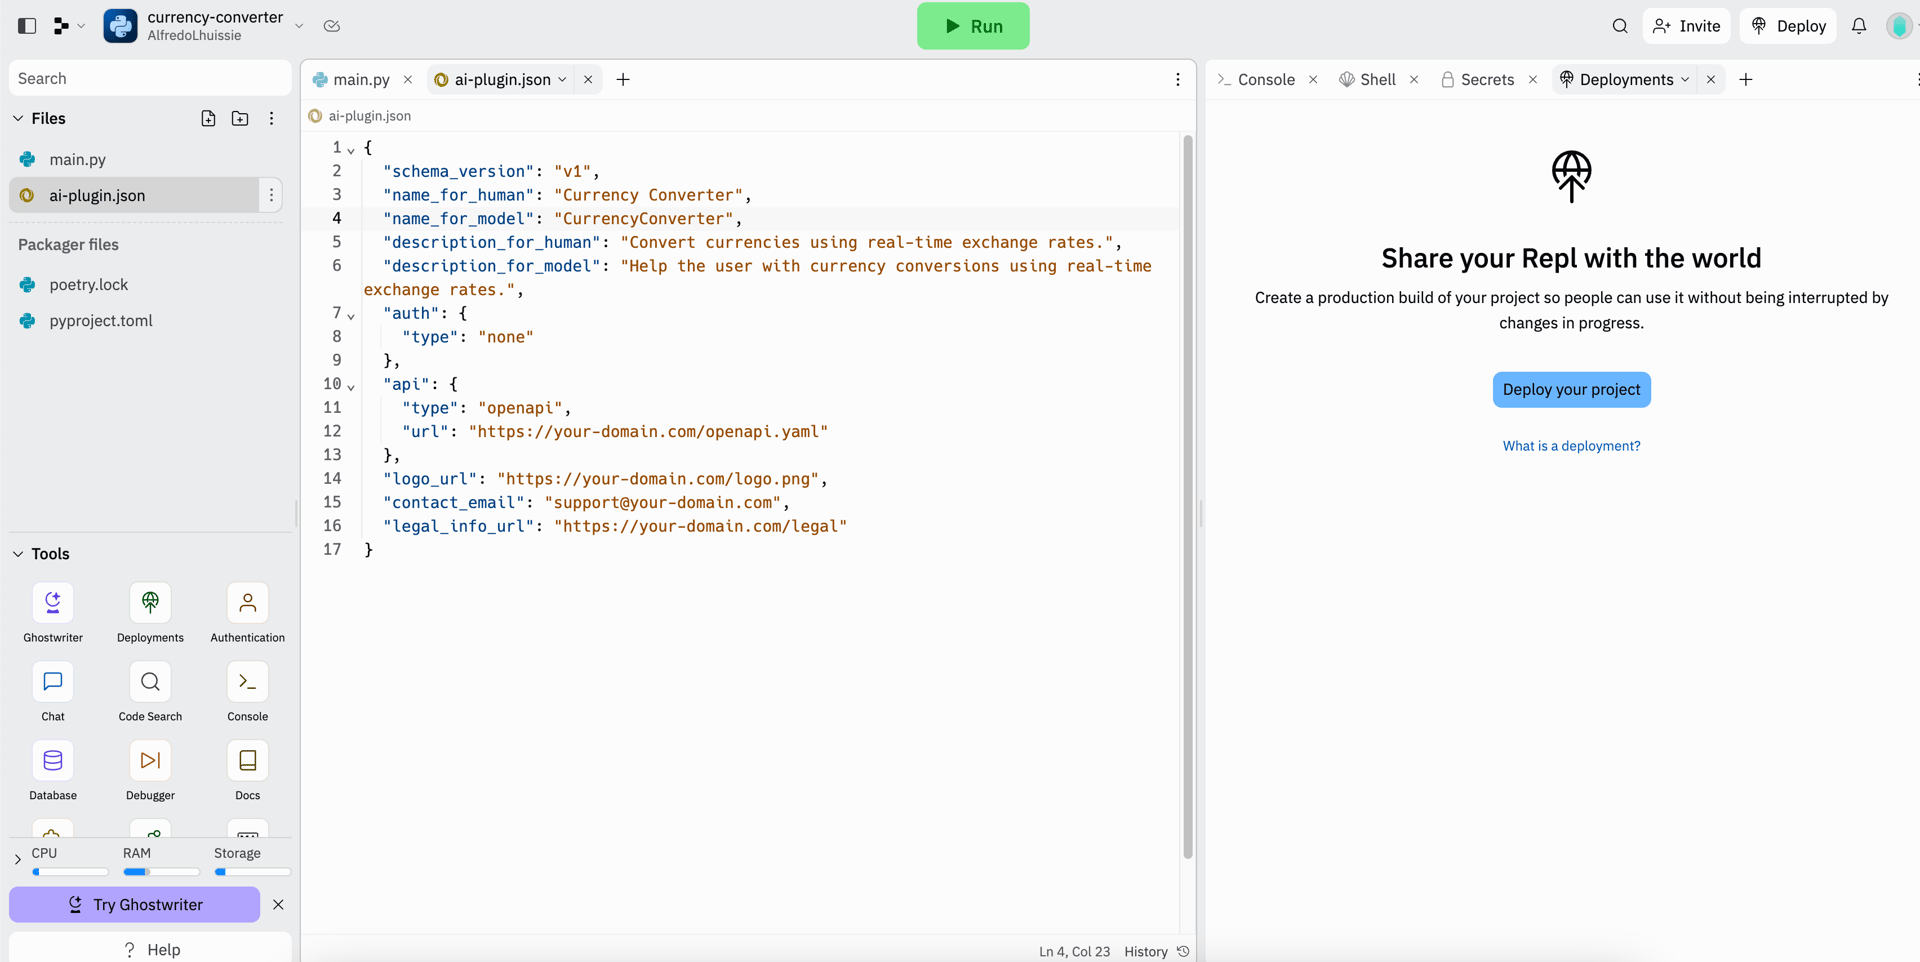This screenshot has height=962, width=1920.
Task: Close the Secrets tab
Action: (1533, 79)
